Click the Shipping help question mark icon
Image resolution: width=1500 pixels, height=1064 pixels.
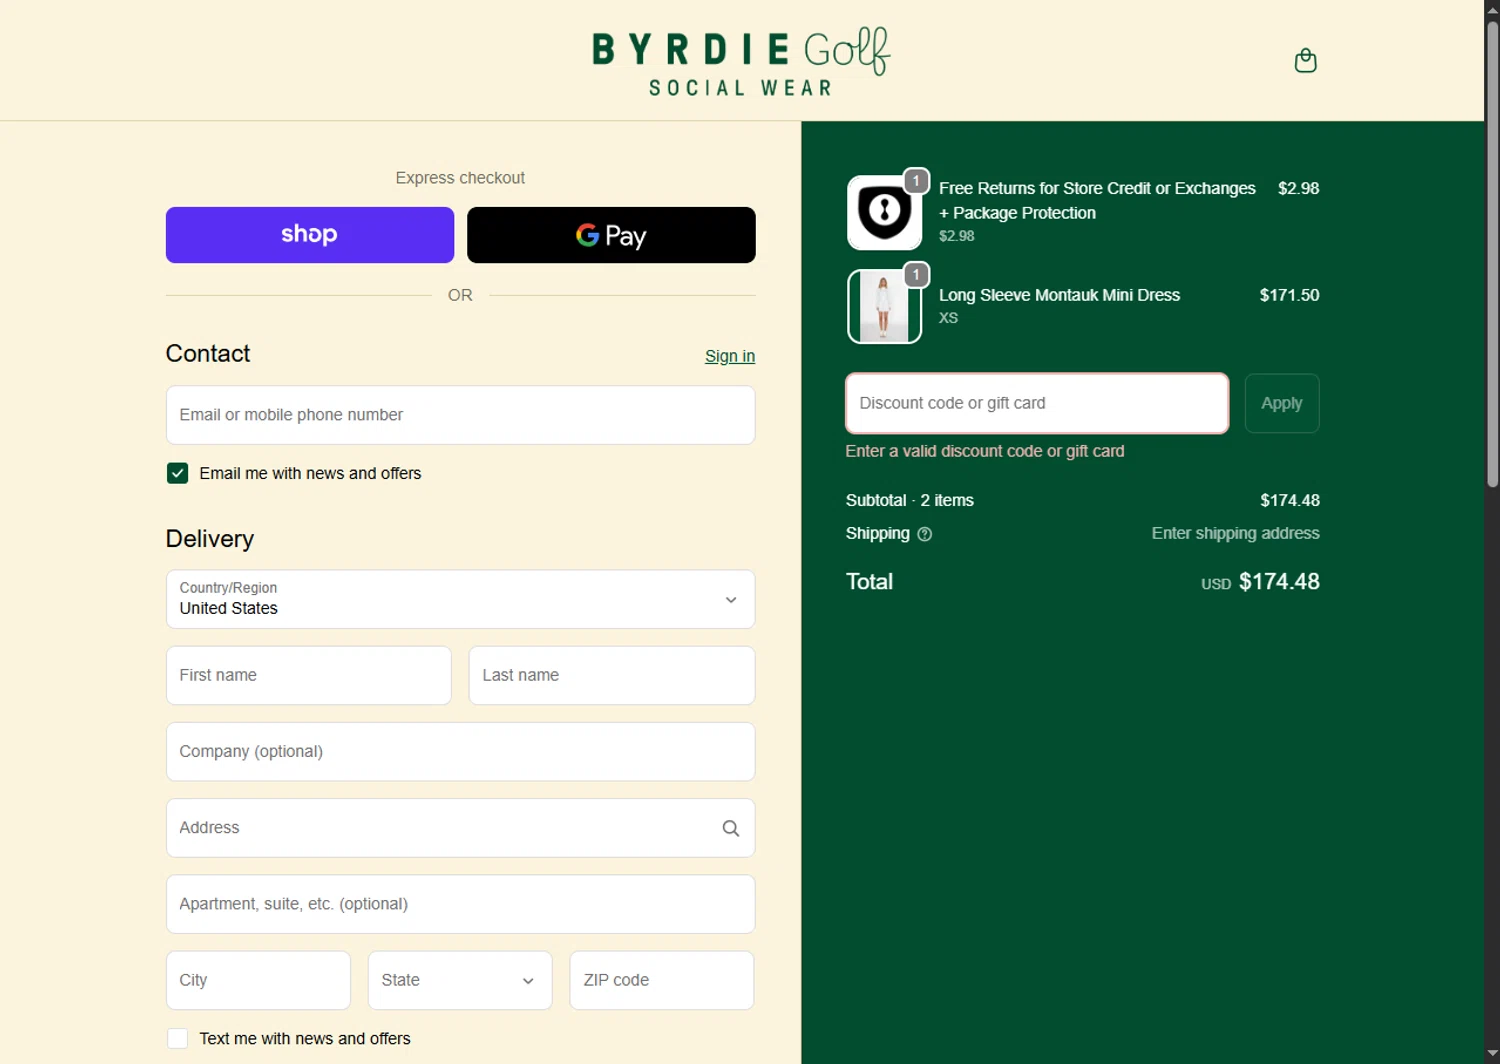coord(925,534)
